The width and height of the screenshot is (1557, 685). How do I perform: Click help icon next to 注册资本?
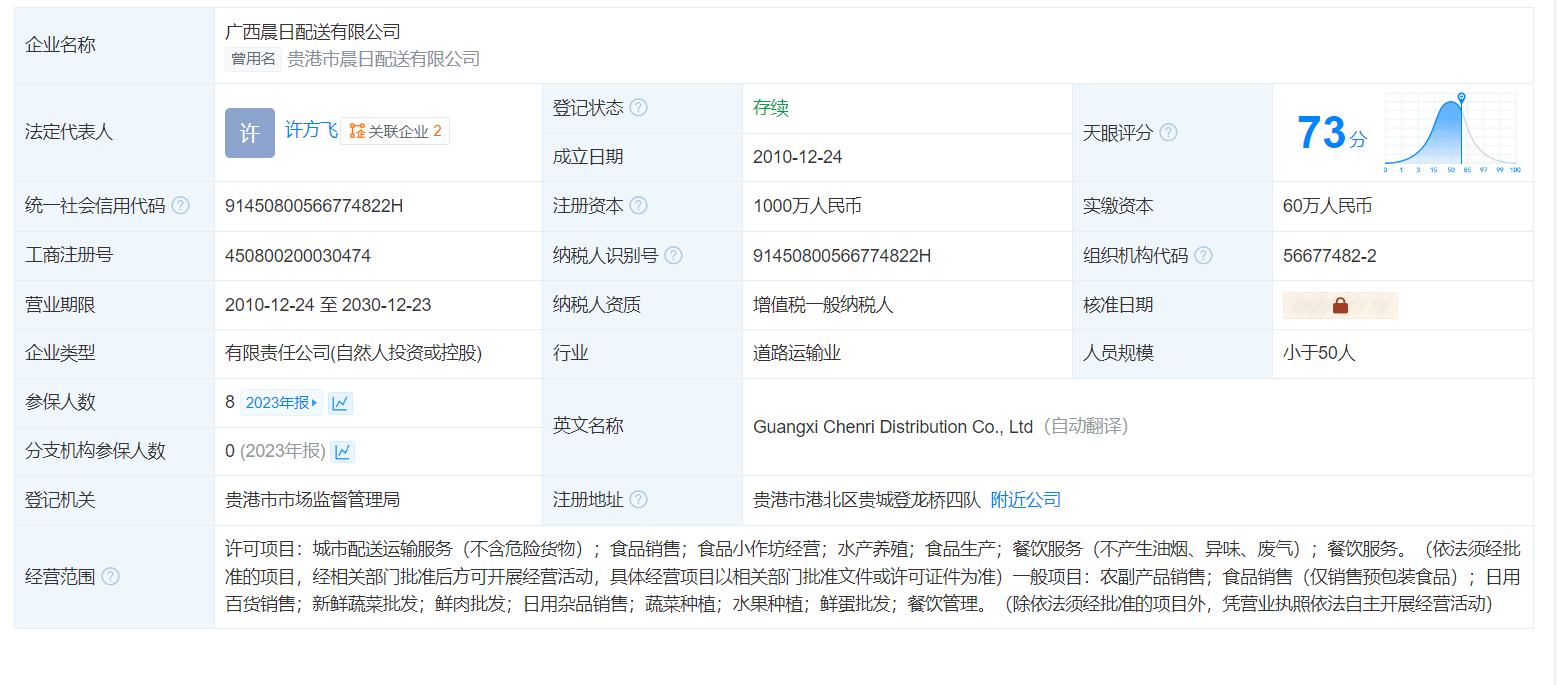638,205
